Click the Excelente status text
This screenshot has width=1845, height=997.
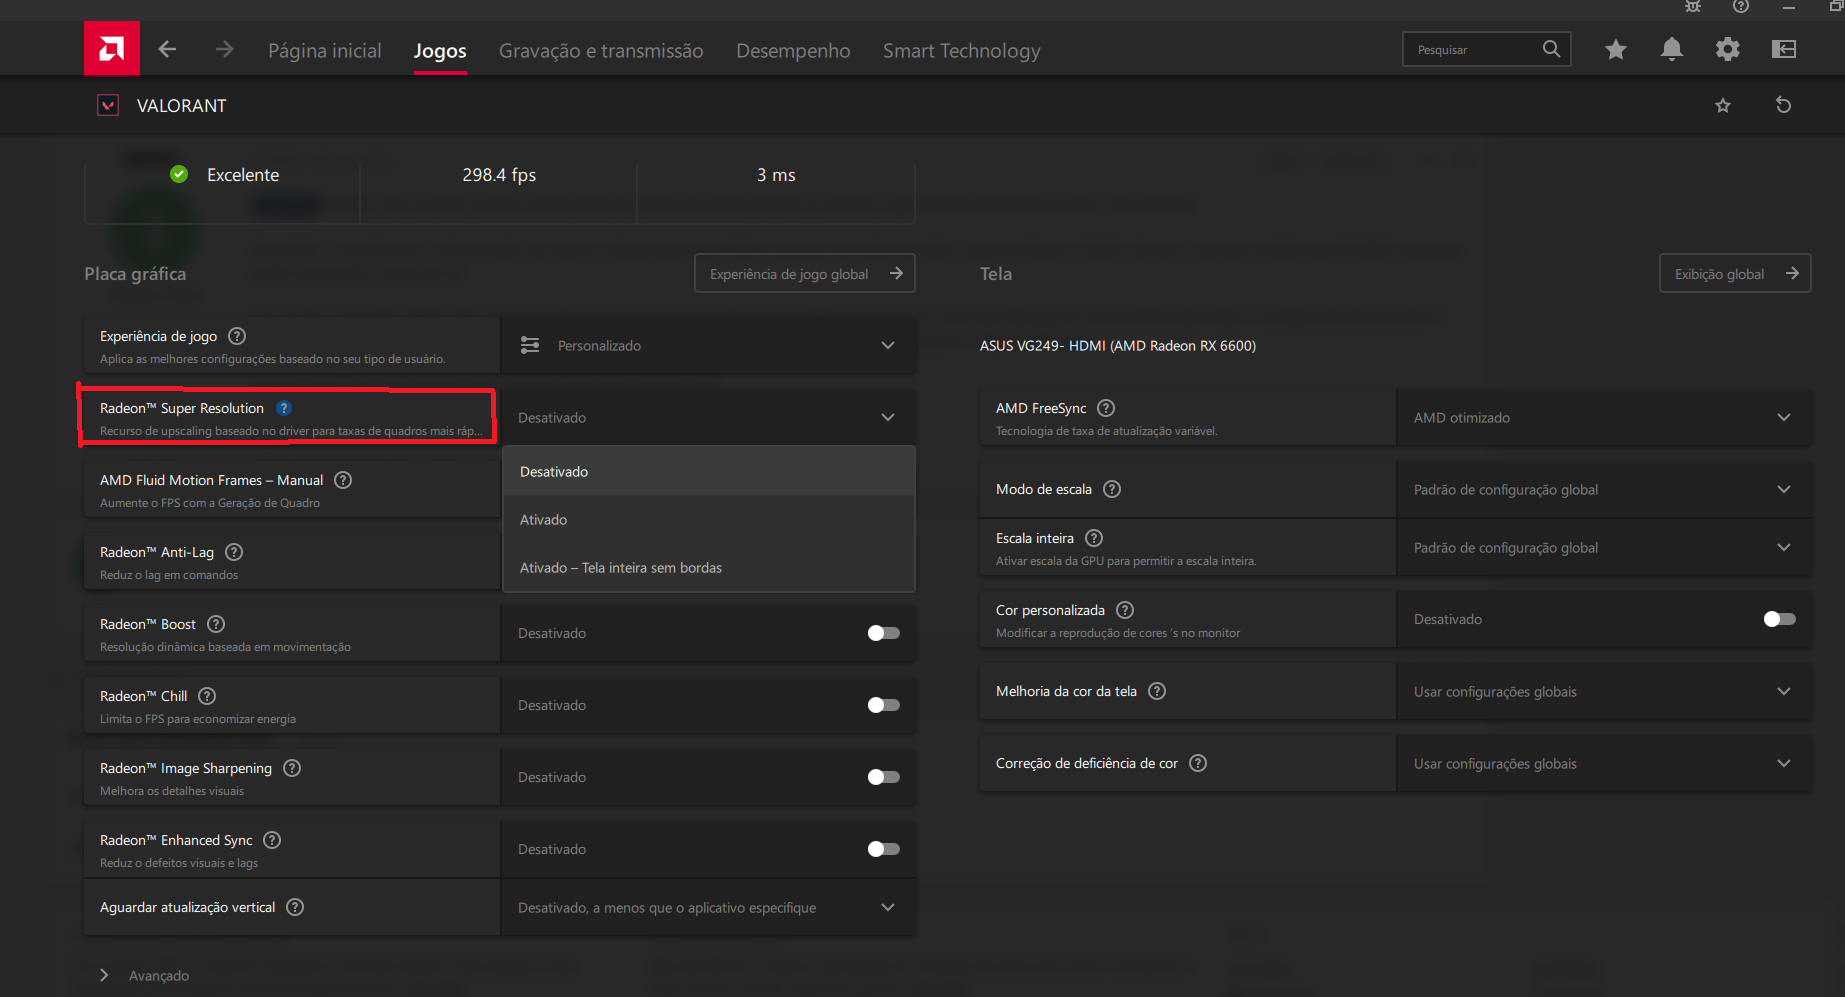(x=243, y=175)
